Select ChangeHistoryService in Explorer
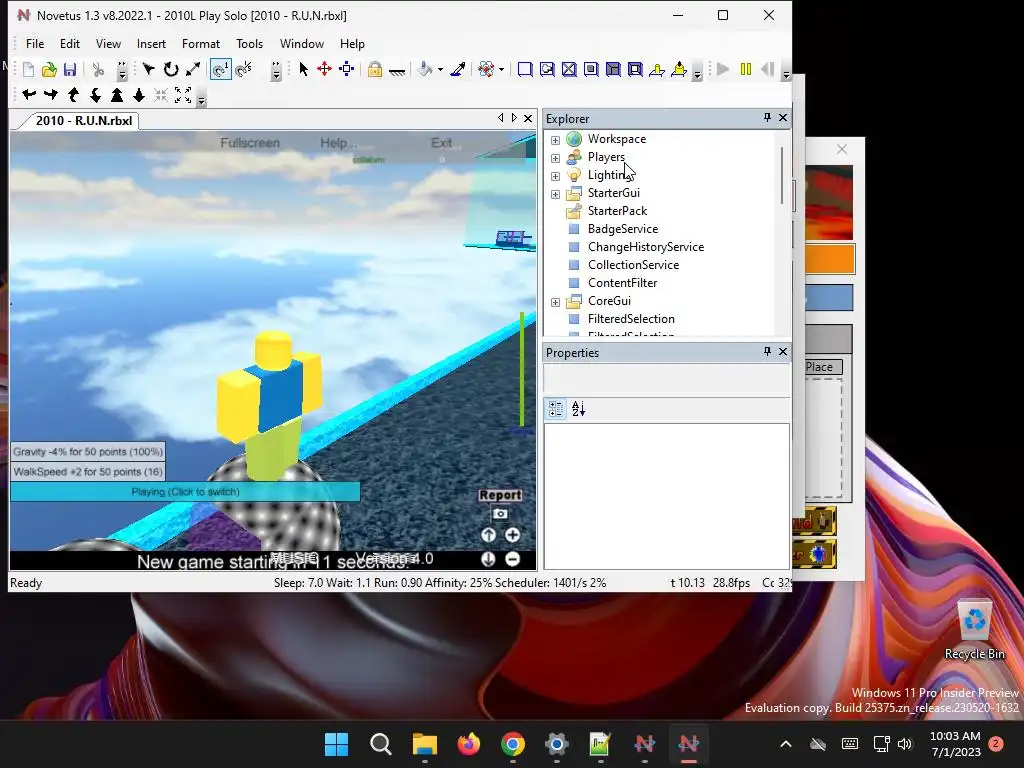Image resolution: width=1024 pixels, height=768 pixels. (x=645, y=247)
